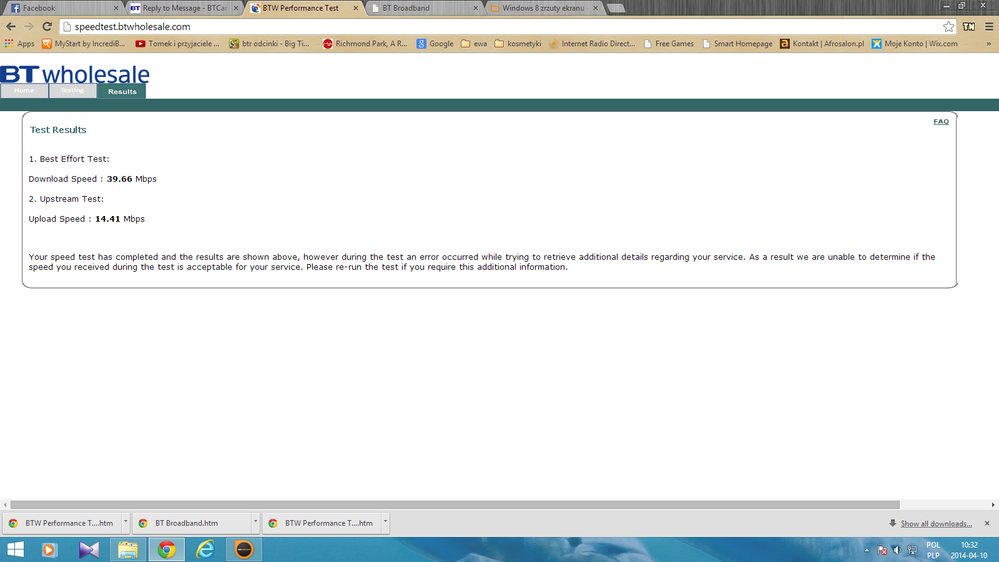Screen dimensions: 999x562
Task: Open the Visual Studio taskbar icon
Action: (89, 549)
